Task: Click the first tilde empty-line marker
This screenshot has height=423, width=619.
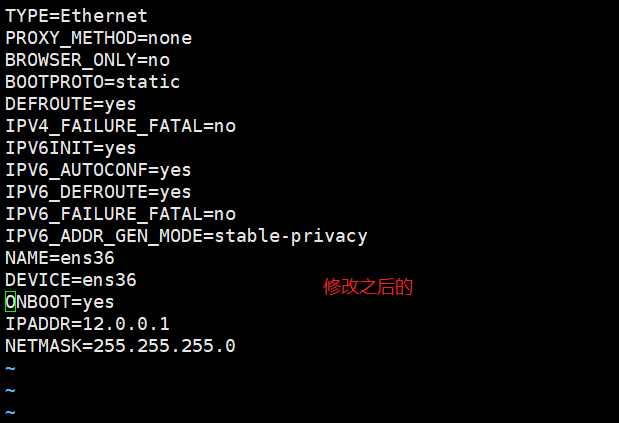Action: click(10, 368)
